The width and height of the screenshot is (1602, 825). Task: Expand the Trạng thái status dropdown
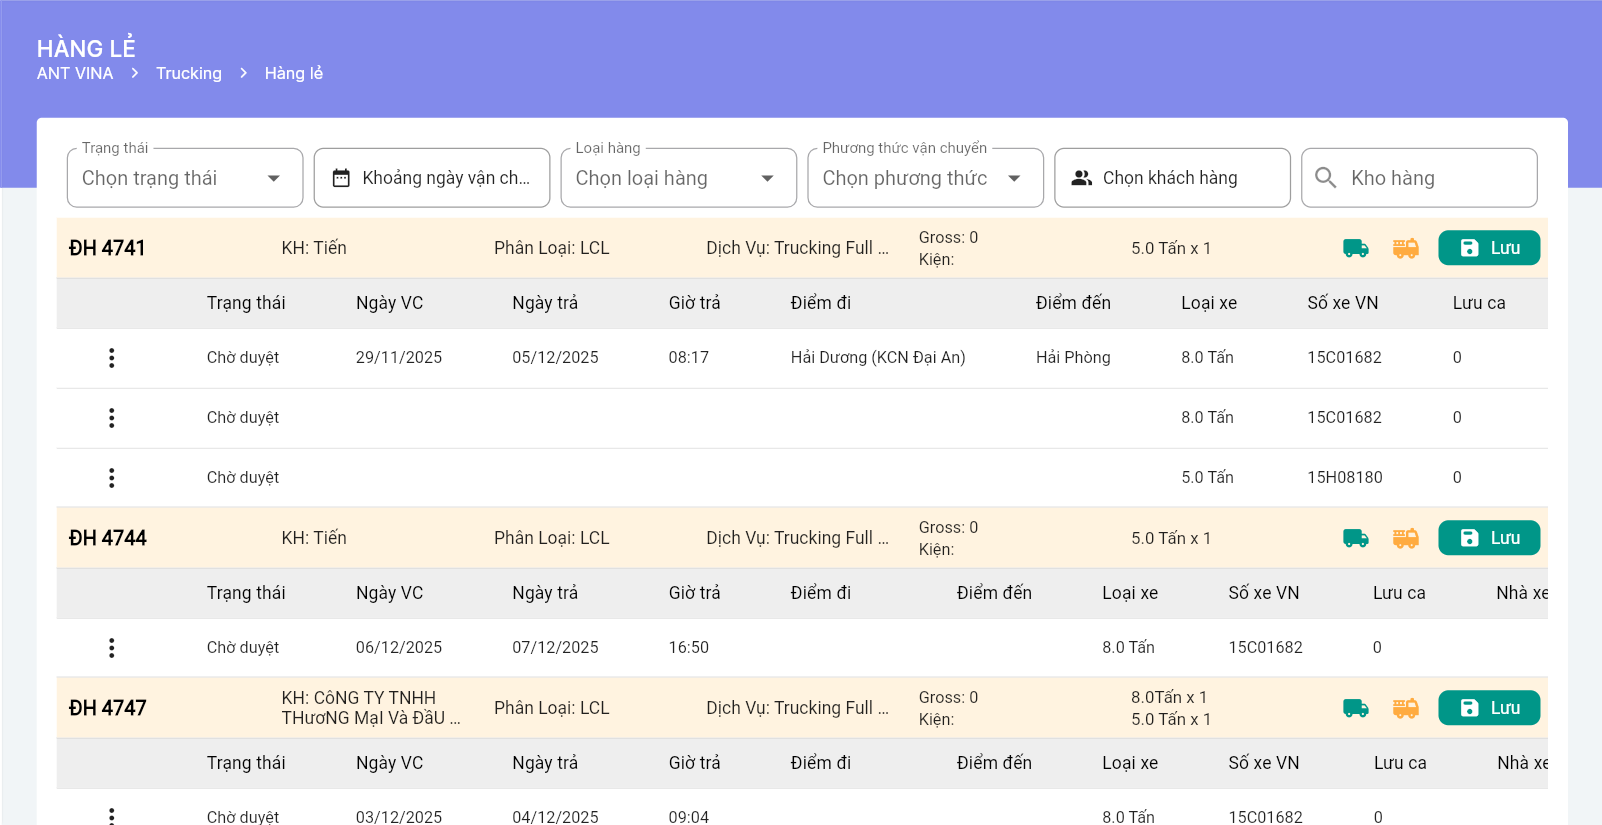coord(184,178)
